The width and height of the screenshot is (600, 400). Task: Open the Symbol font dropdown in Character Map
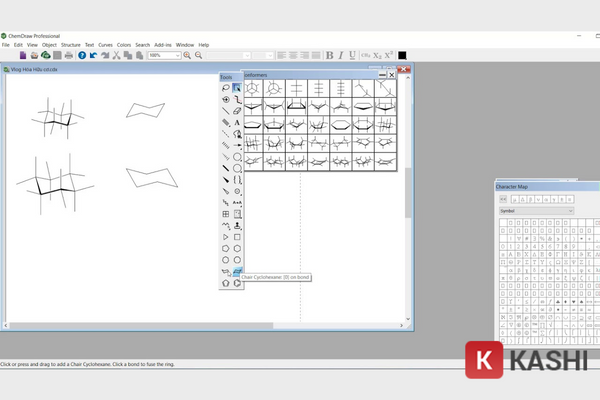click(x=536, y=211)
